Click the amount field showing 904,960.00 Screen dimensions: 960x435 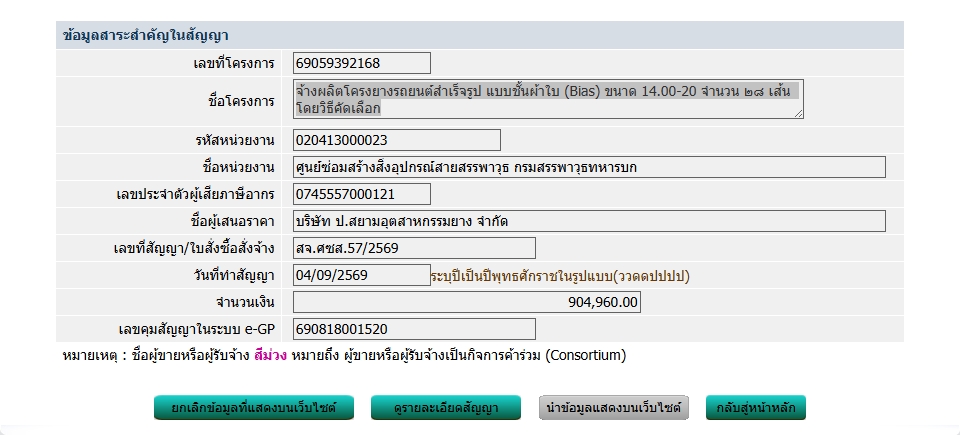pos(467,302)
